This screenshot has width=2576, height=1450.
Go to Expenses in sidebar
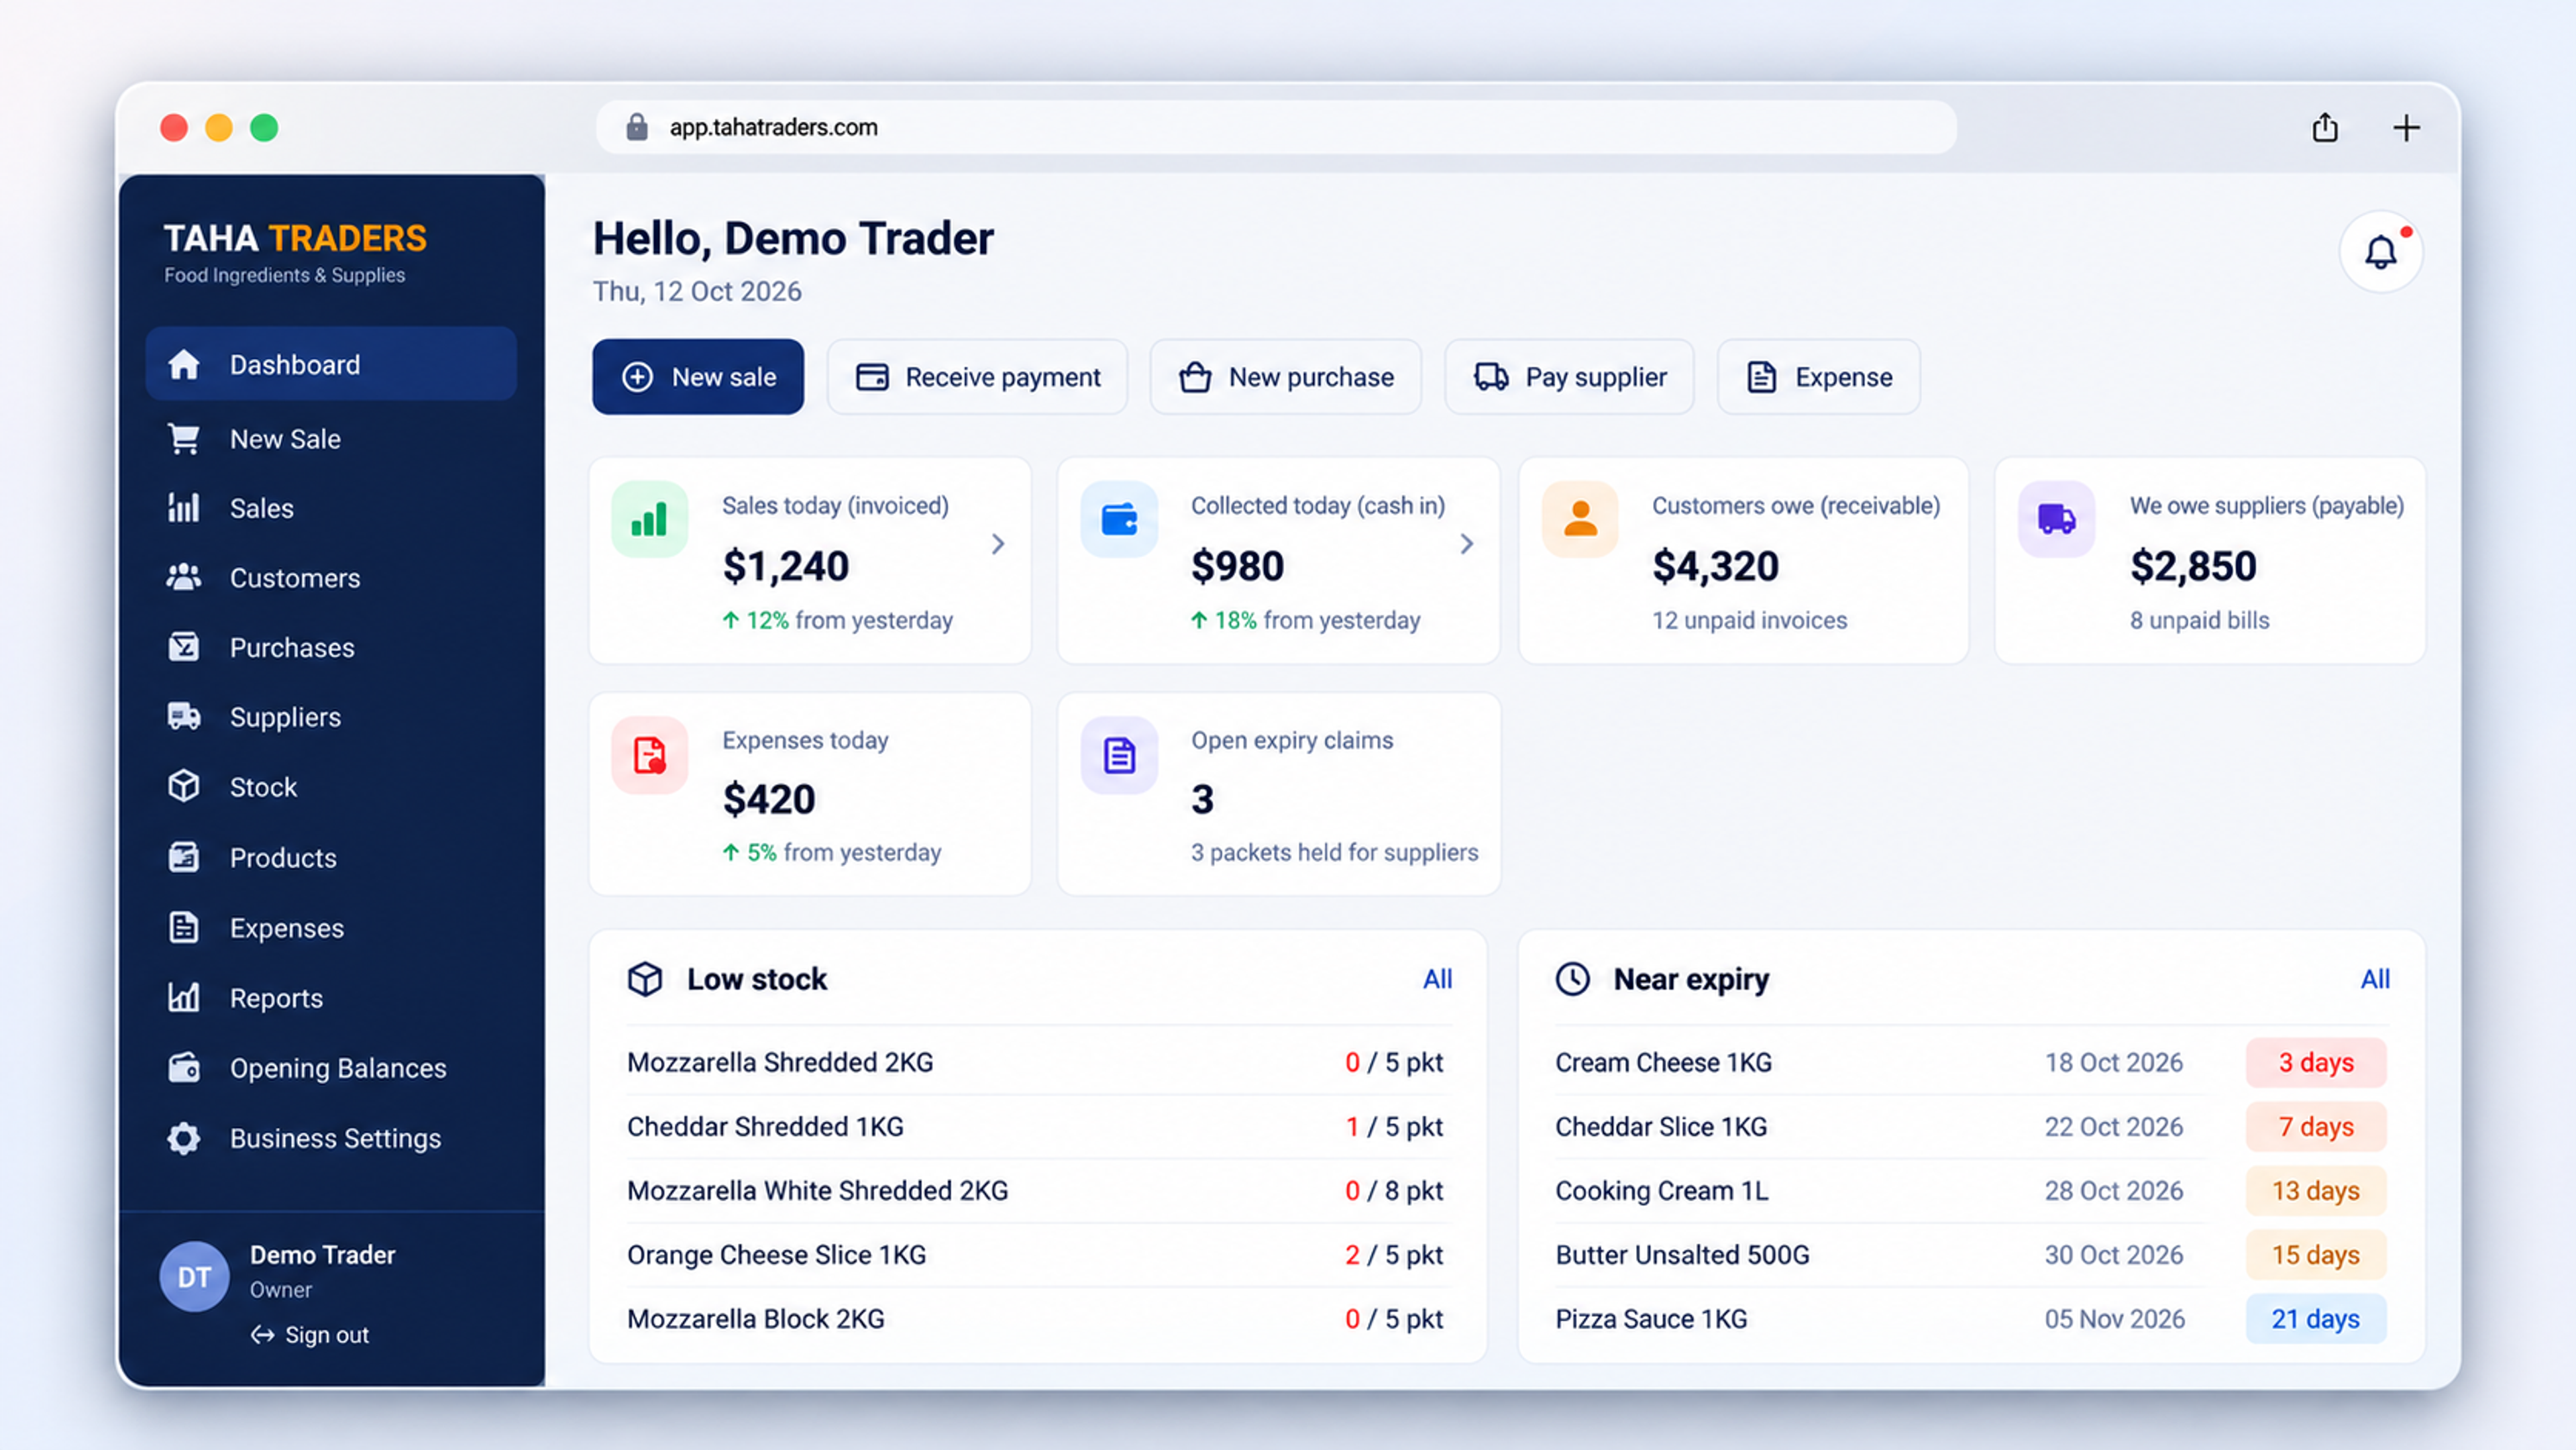pyautogui.click(x=331, y=928)
